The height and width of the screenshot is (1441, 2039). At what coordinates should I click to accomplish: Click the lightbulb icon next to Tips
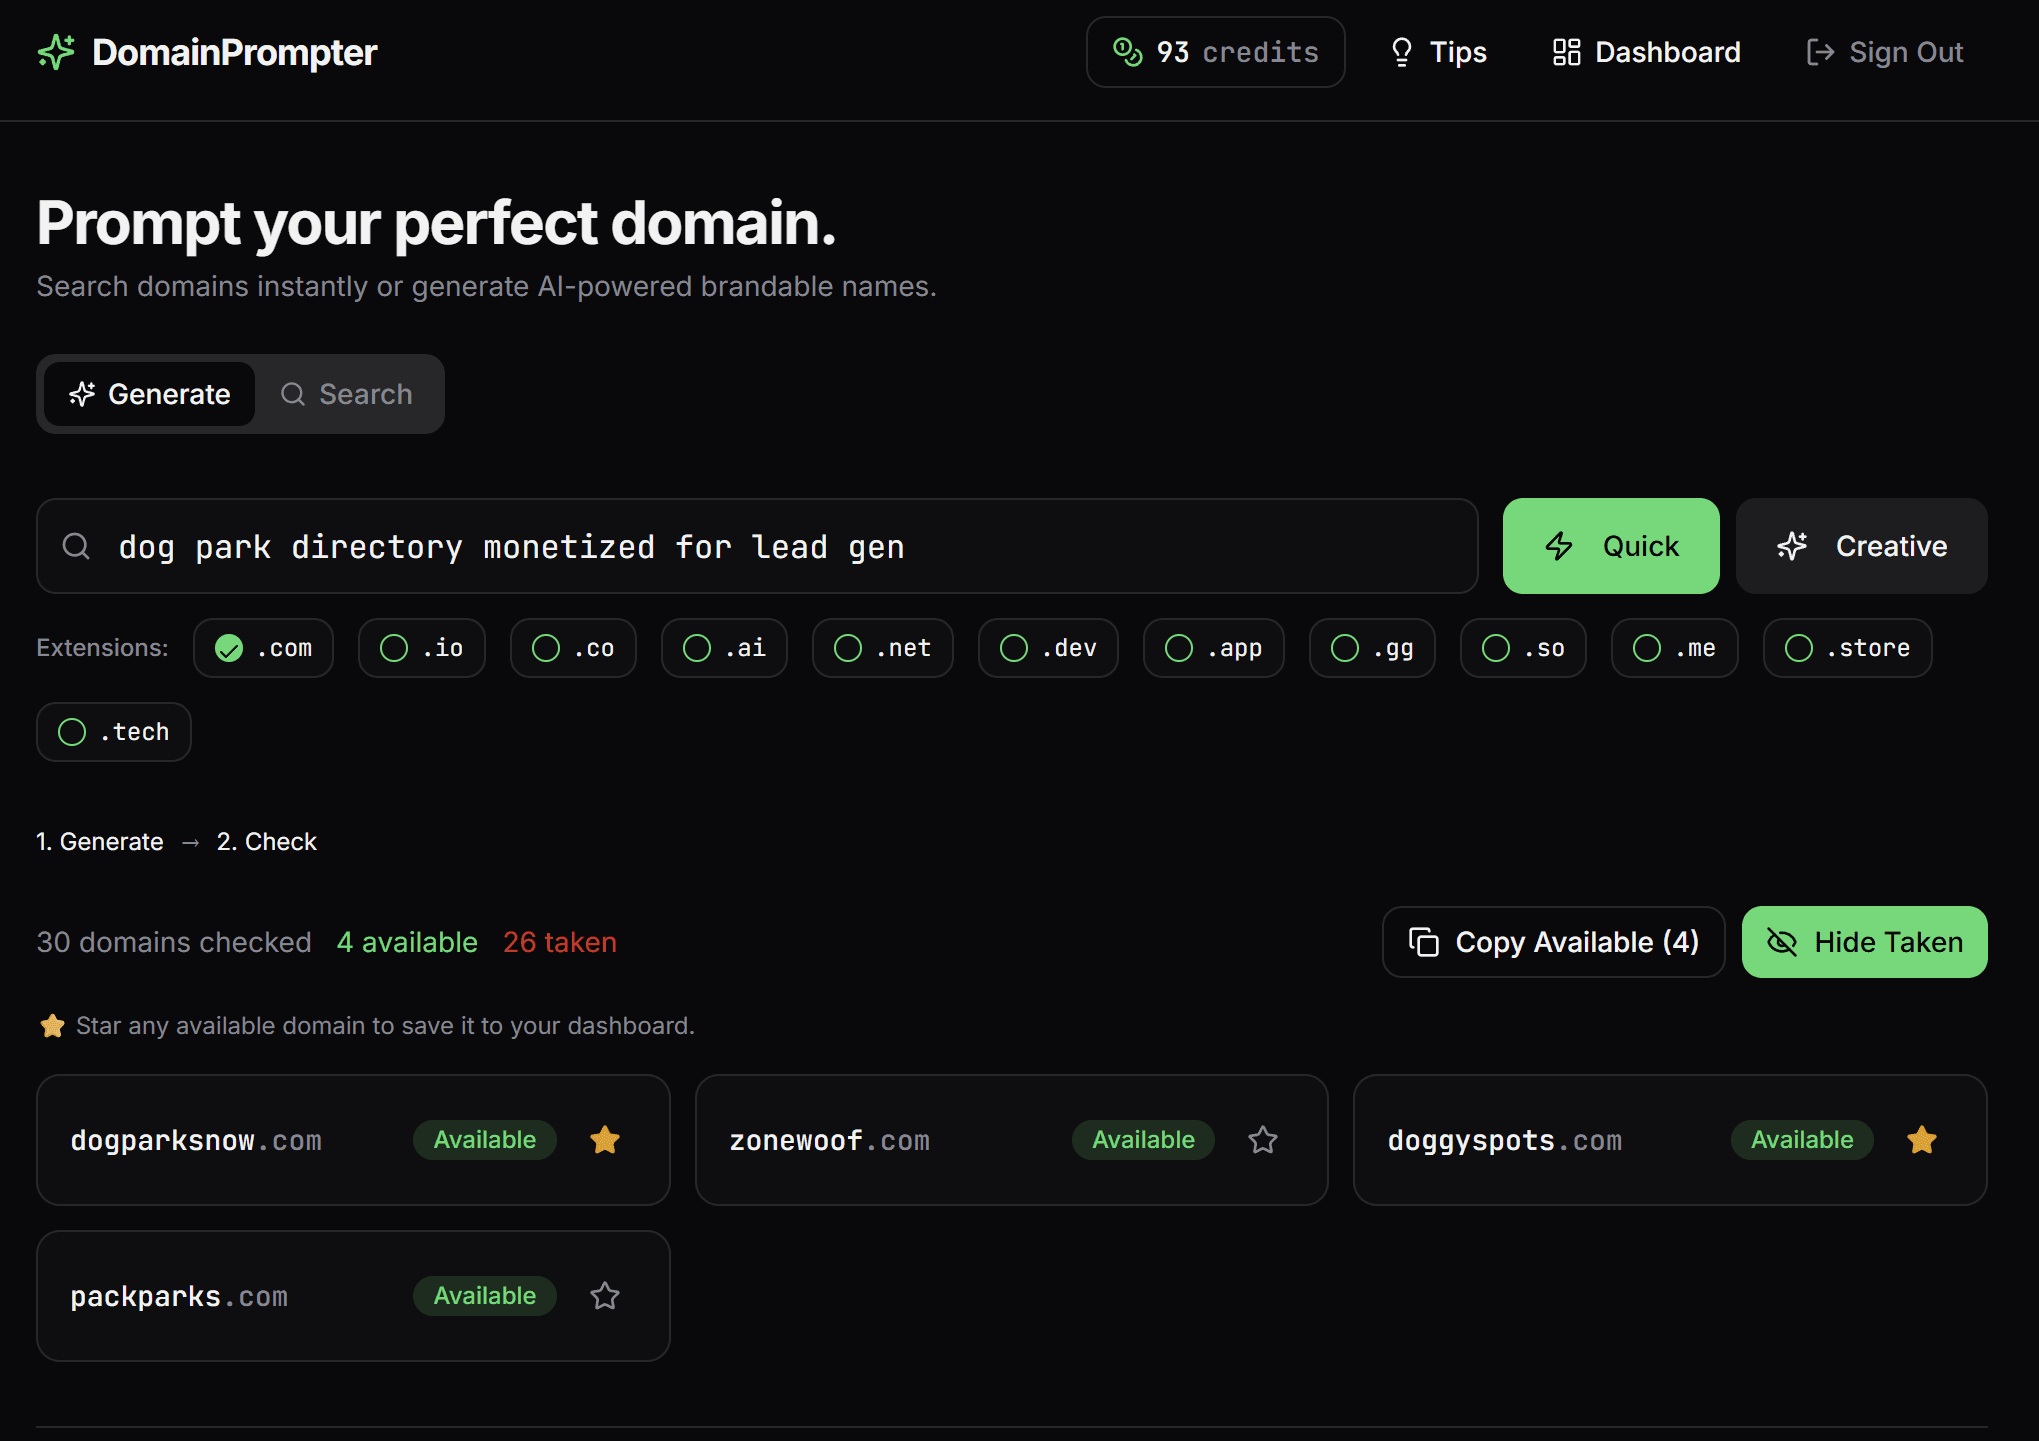coord(1401,52)
